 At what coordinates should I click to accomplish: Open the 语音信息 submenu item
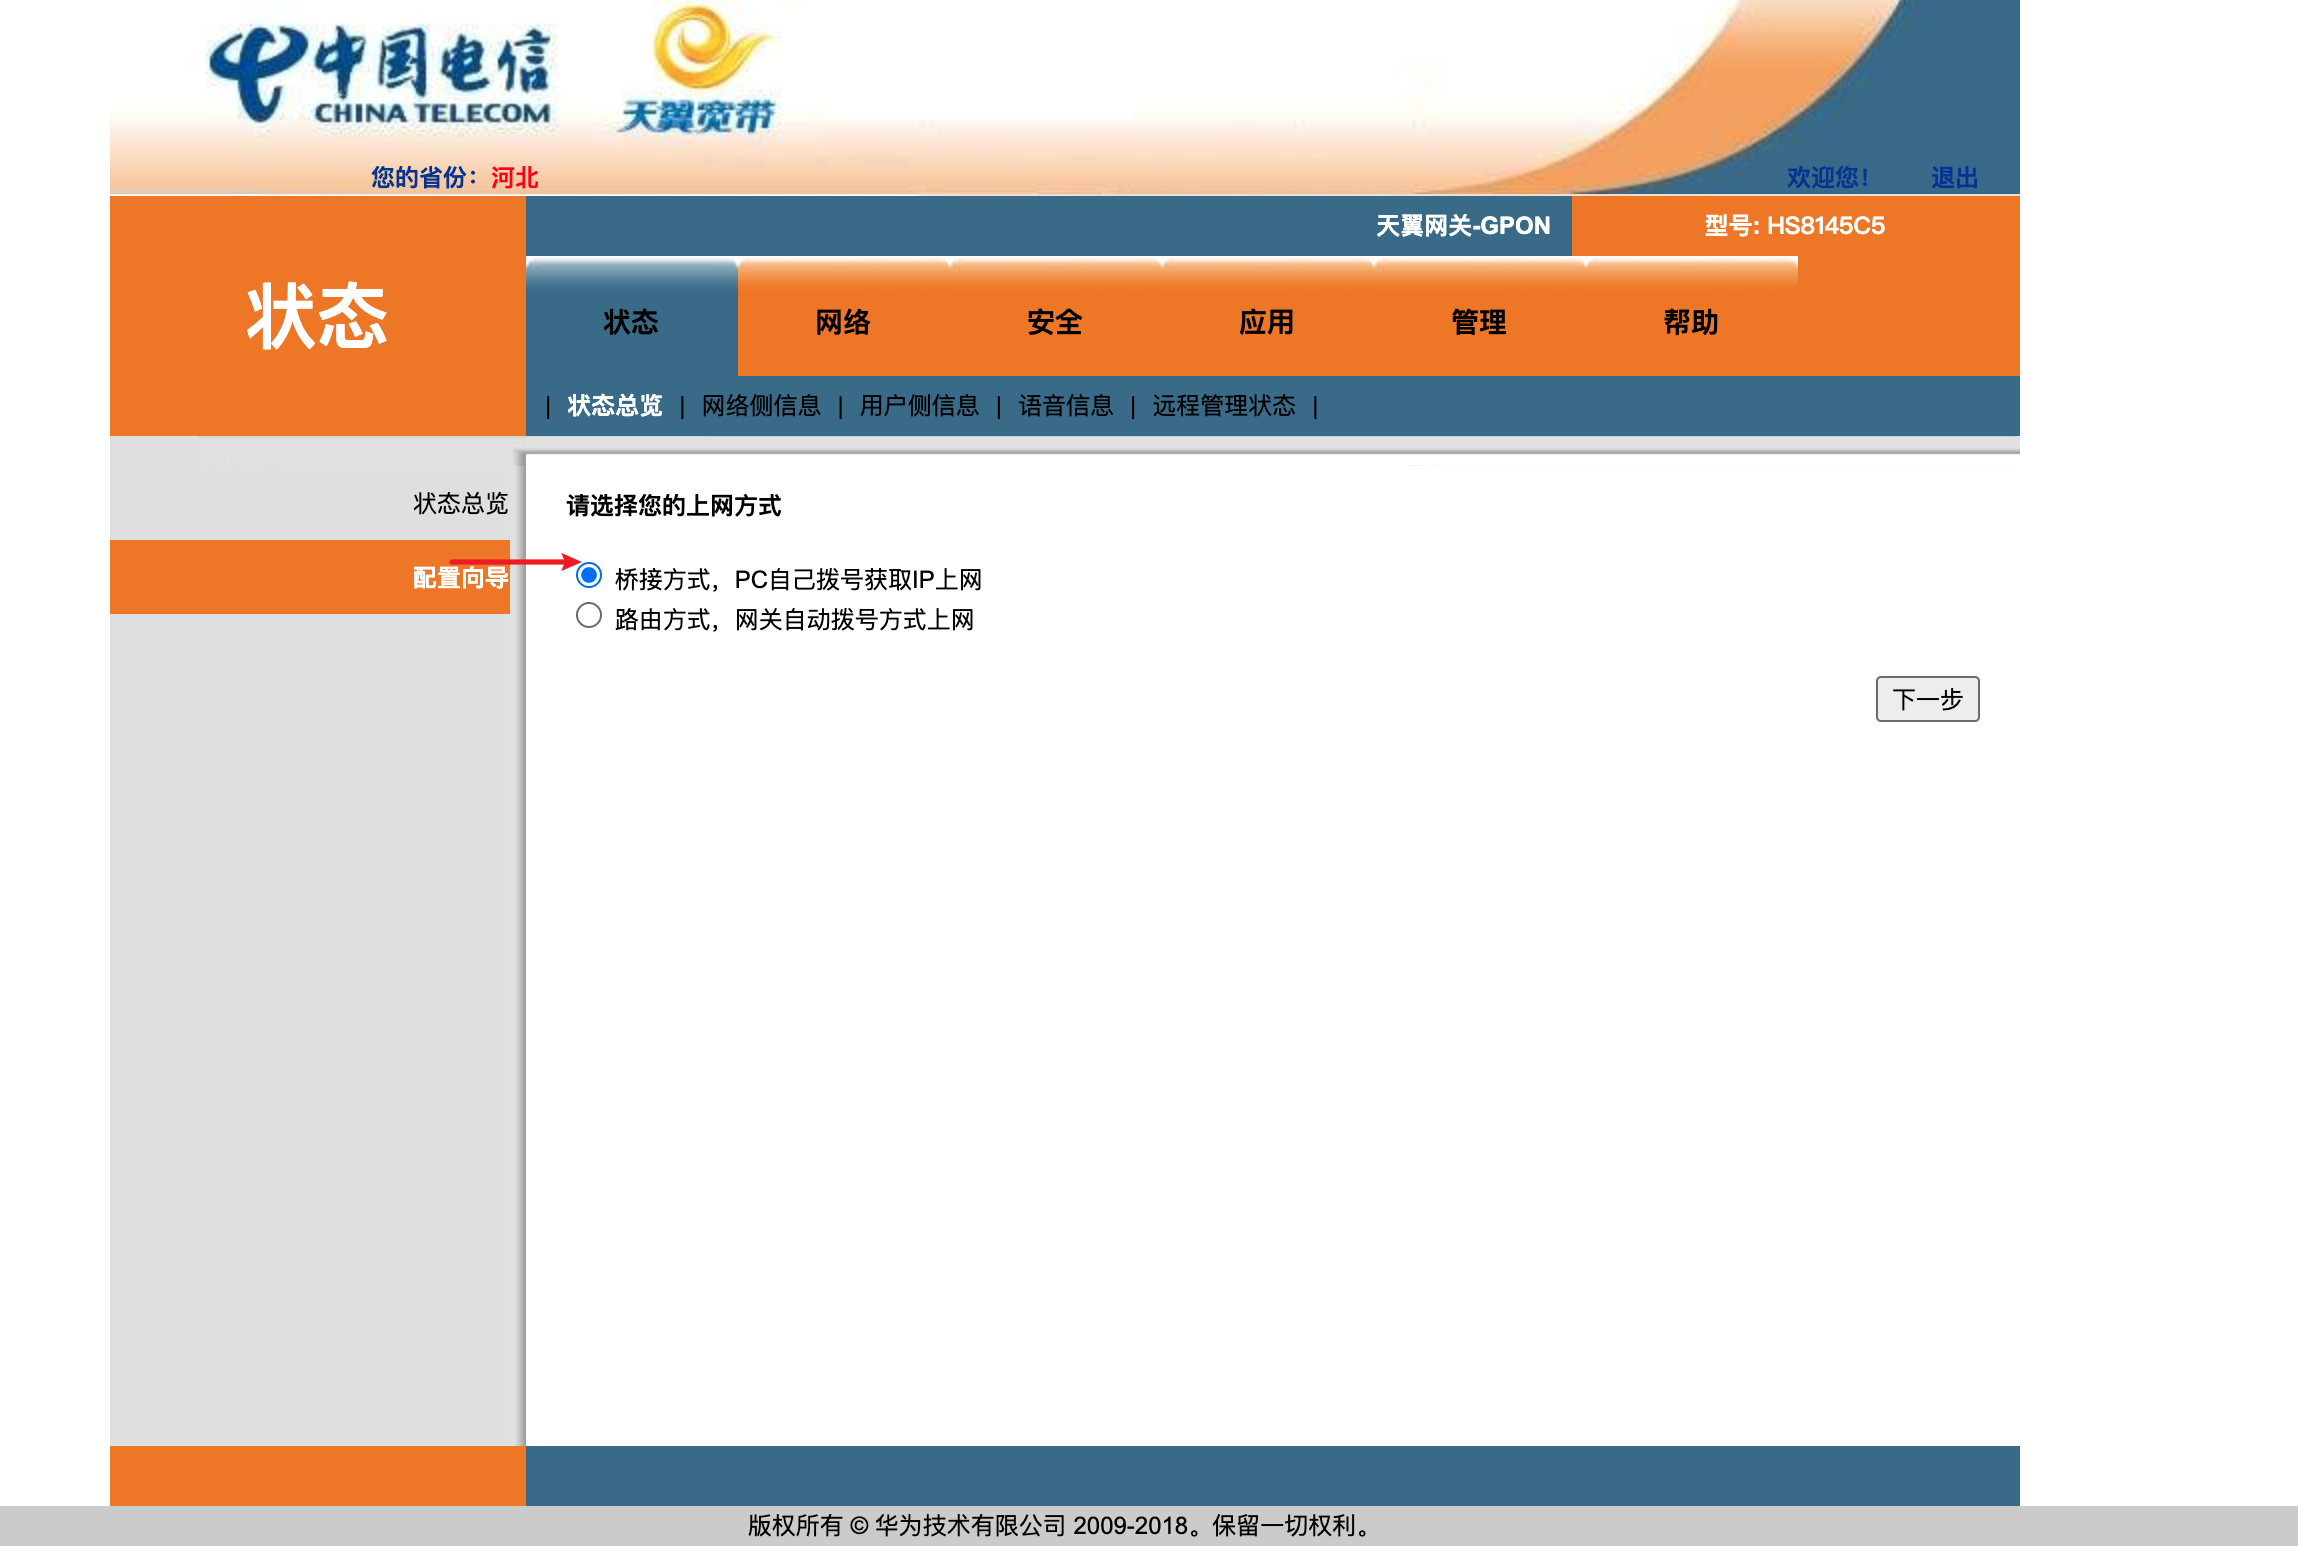pos(1065,406)
